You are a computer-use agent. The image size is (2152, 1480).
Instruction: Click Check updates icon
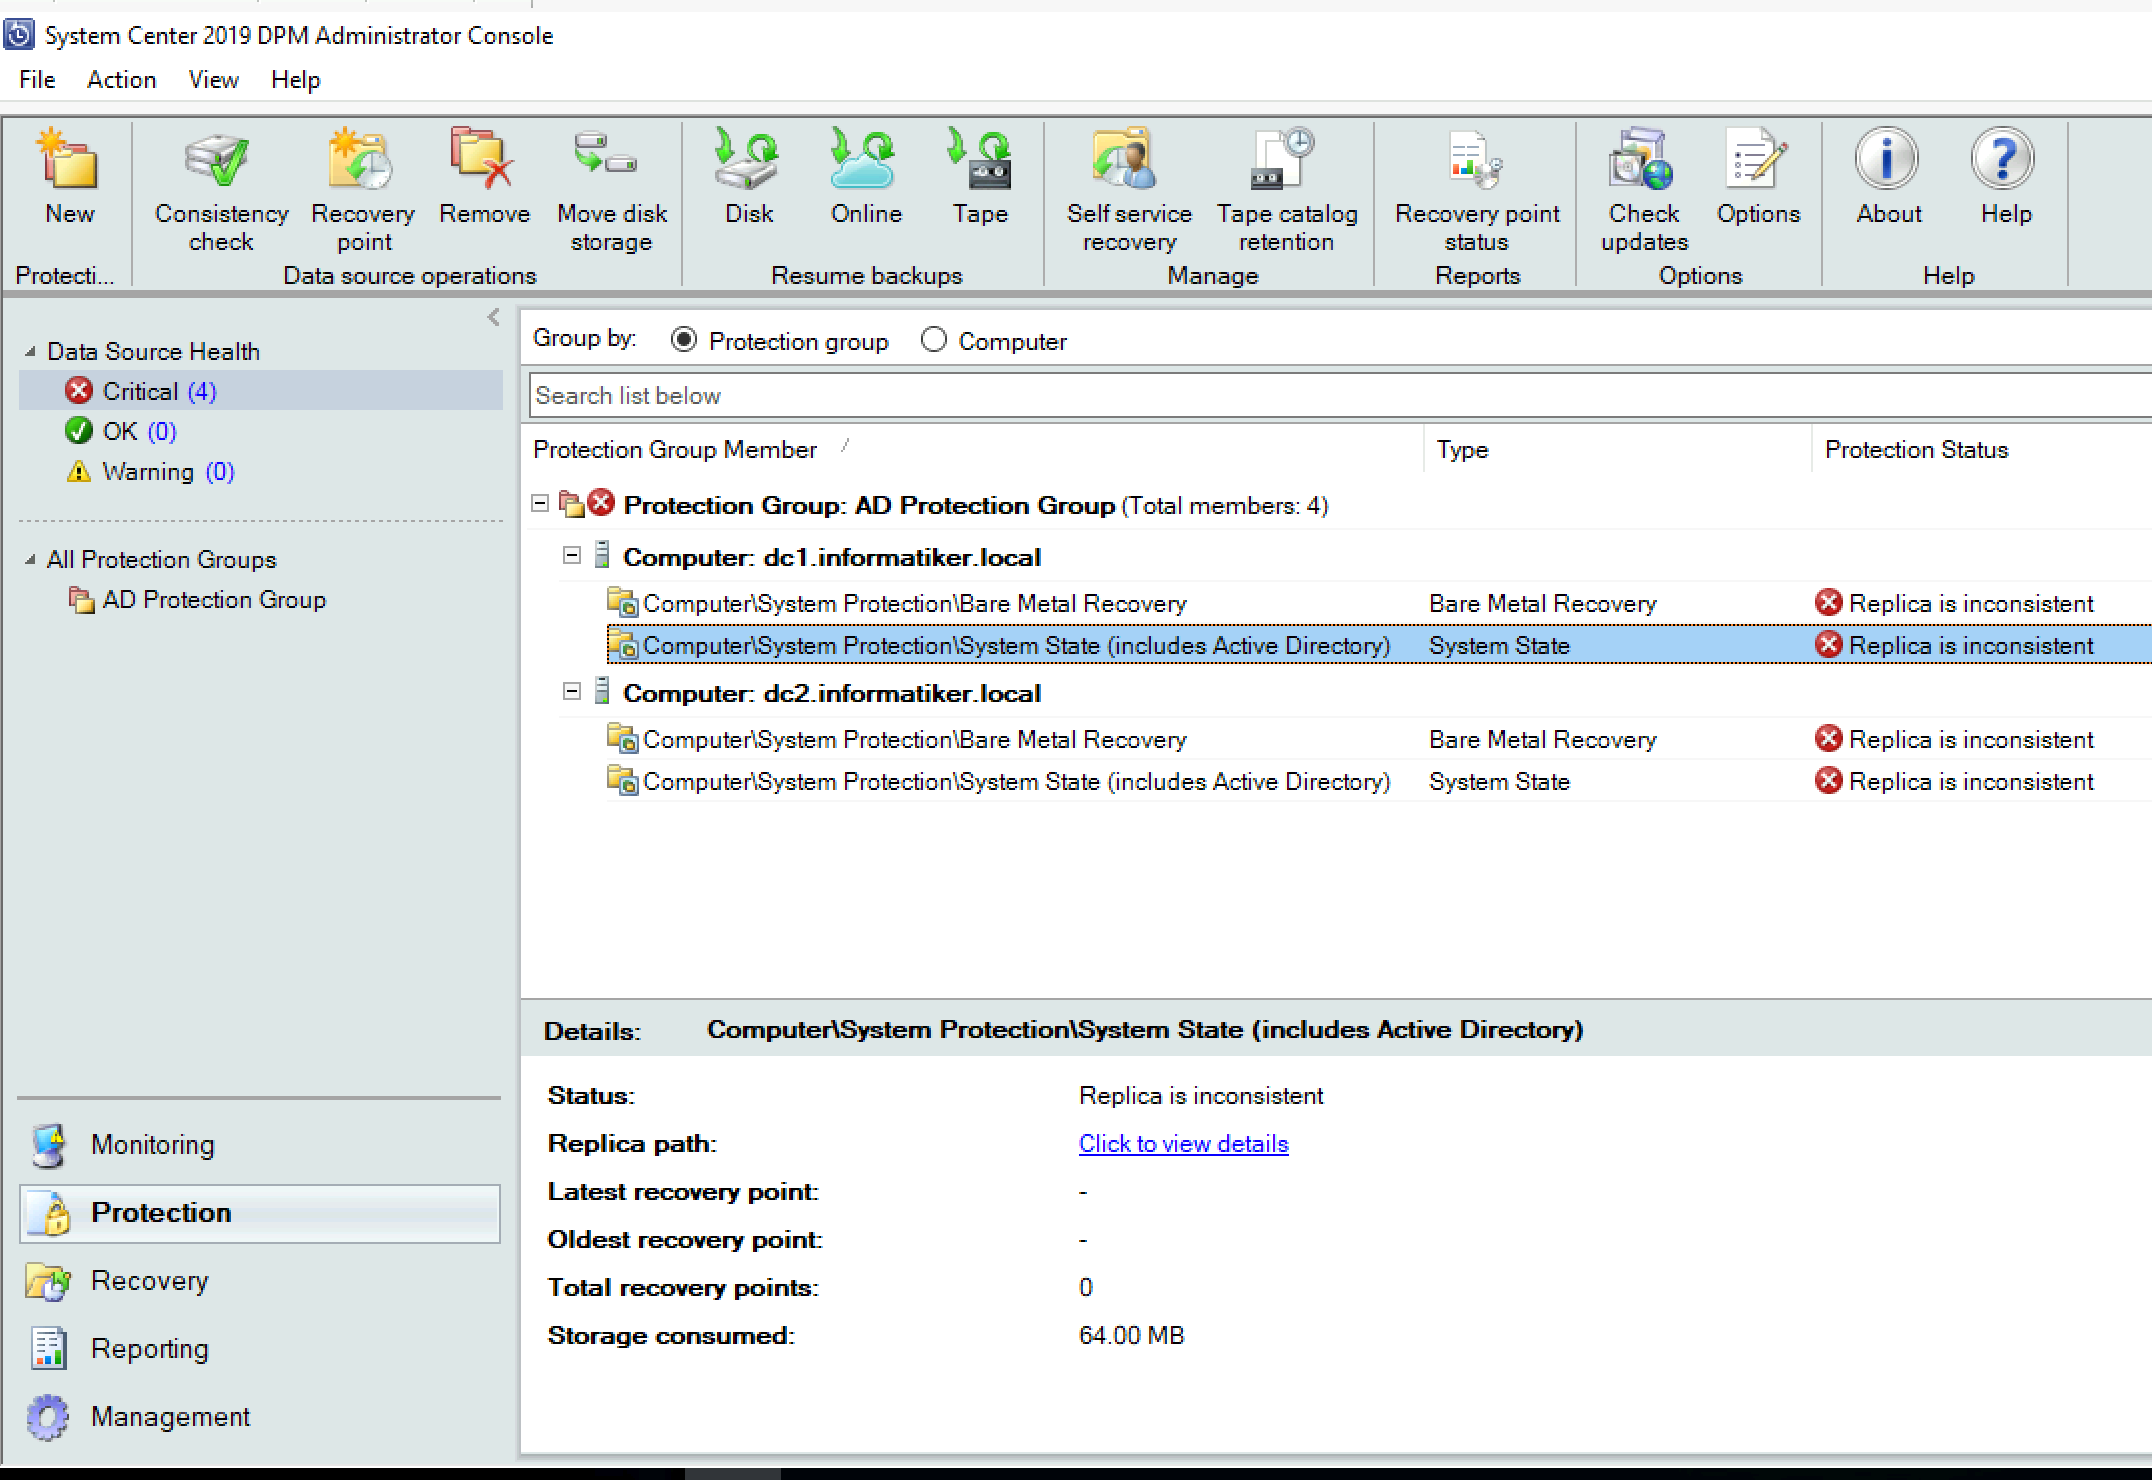pos(1644,190)
